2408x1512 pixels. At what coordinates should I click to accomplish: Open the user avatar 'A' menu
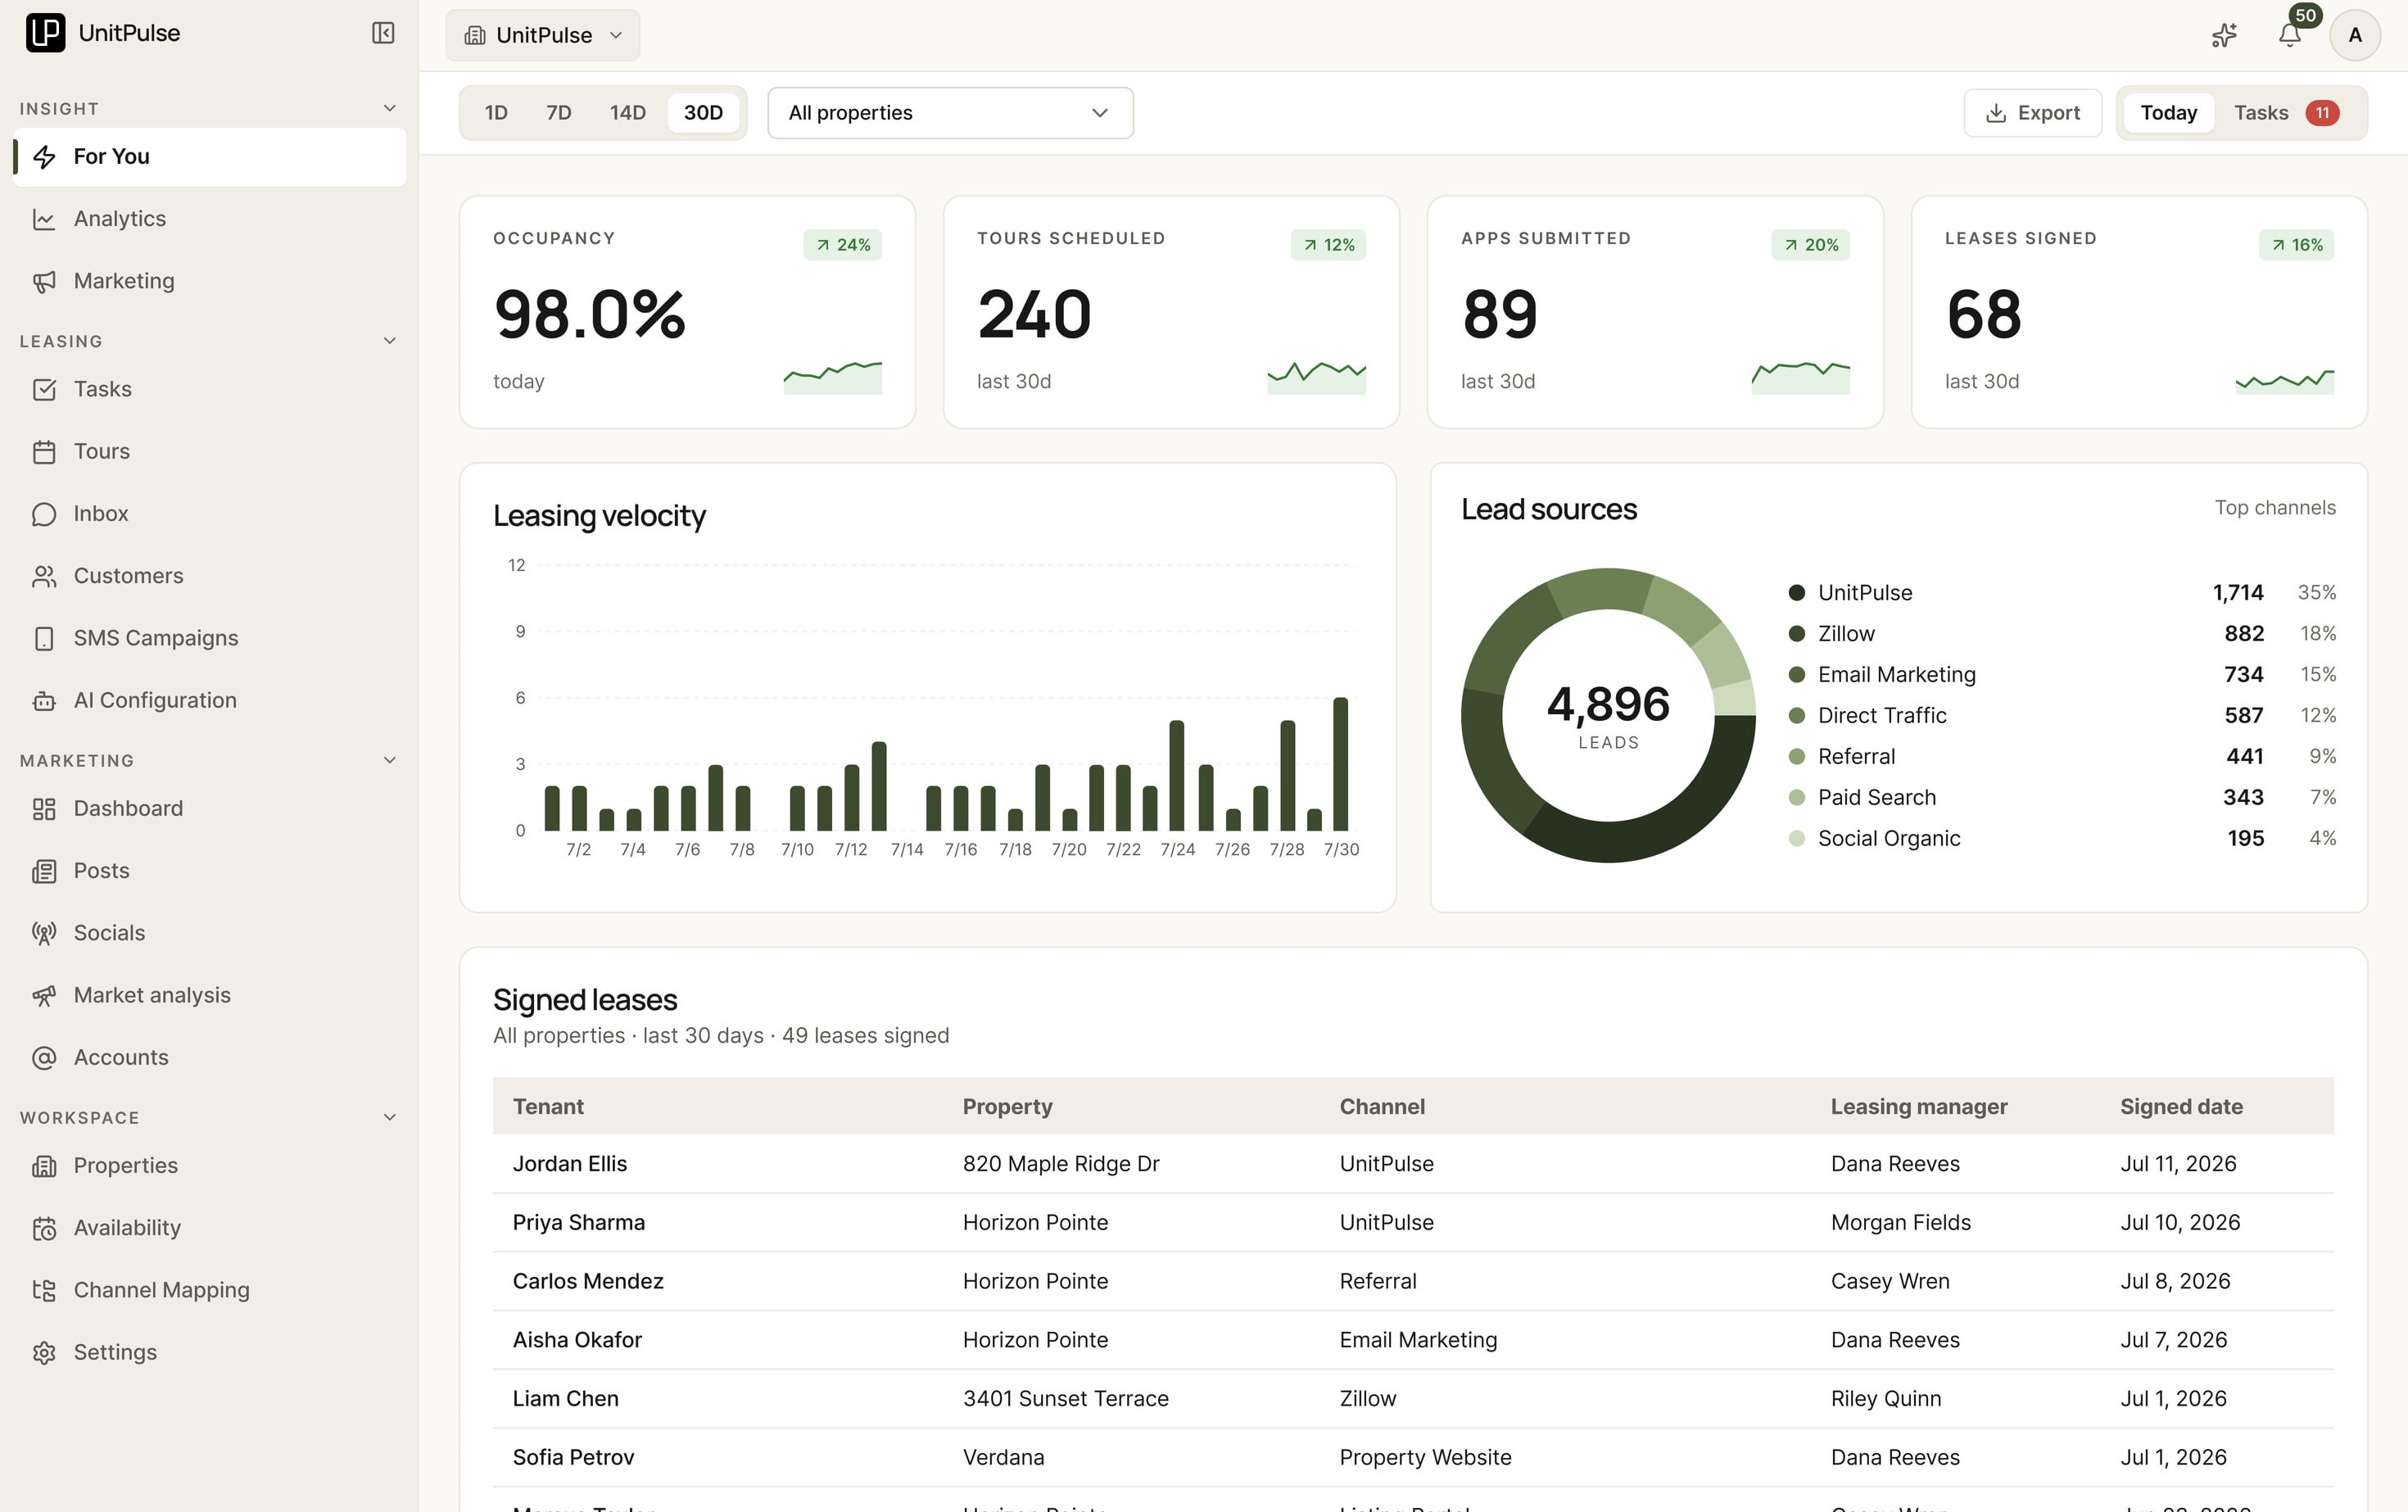point(2355,35)
